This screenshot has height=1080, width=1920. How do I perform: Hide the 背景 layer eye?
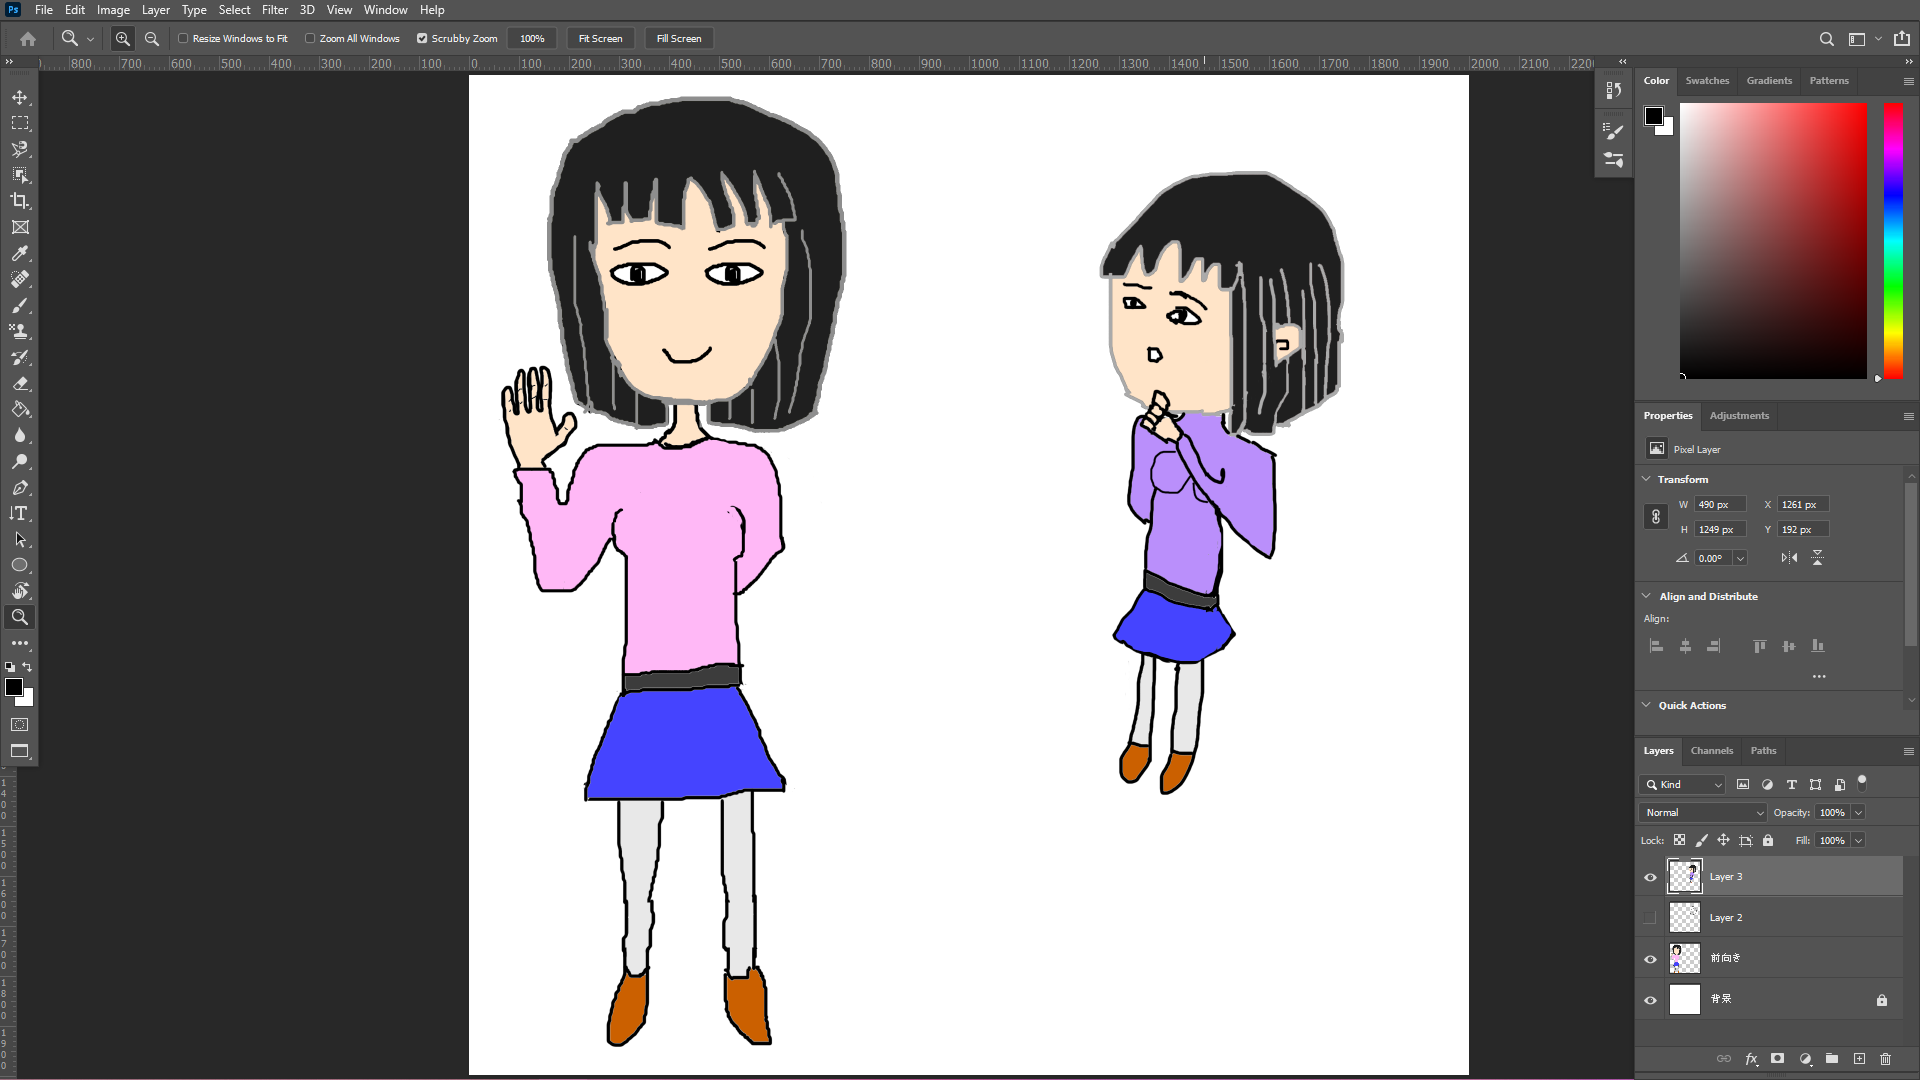1650,1000
